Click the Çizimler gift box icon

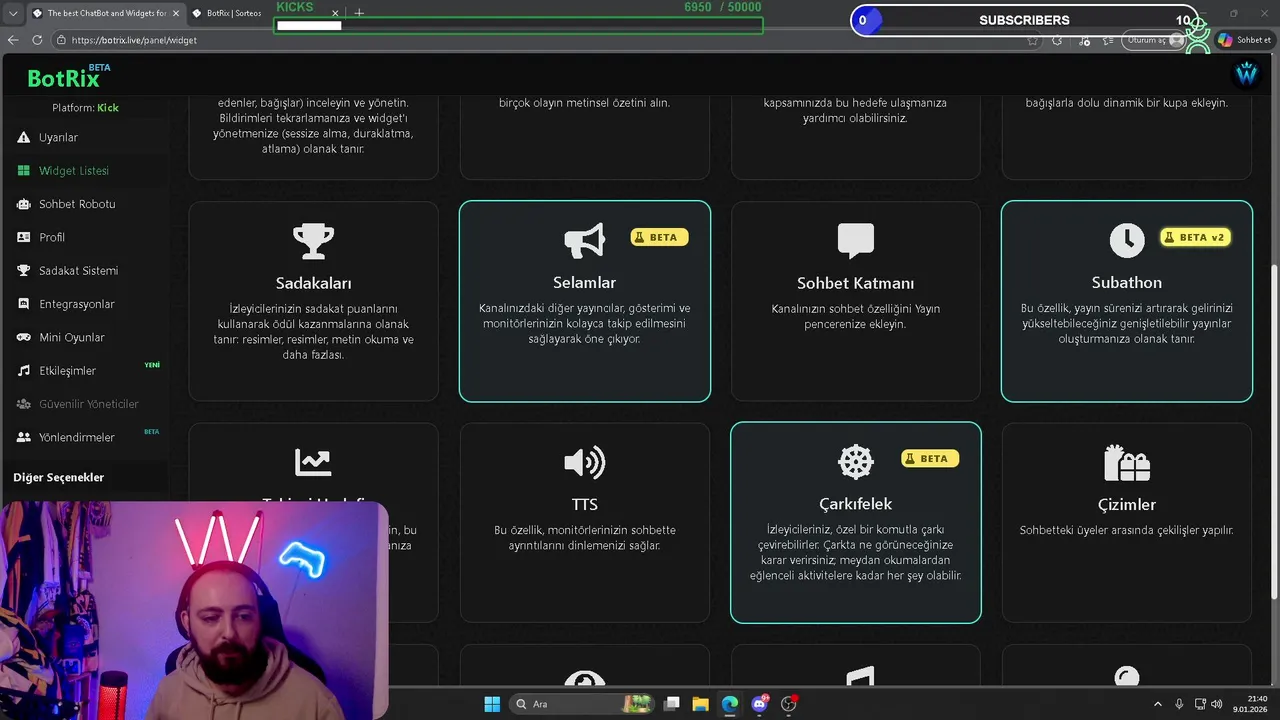point(1127,462)
